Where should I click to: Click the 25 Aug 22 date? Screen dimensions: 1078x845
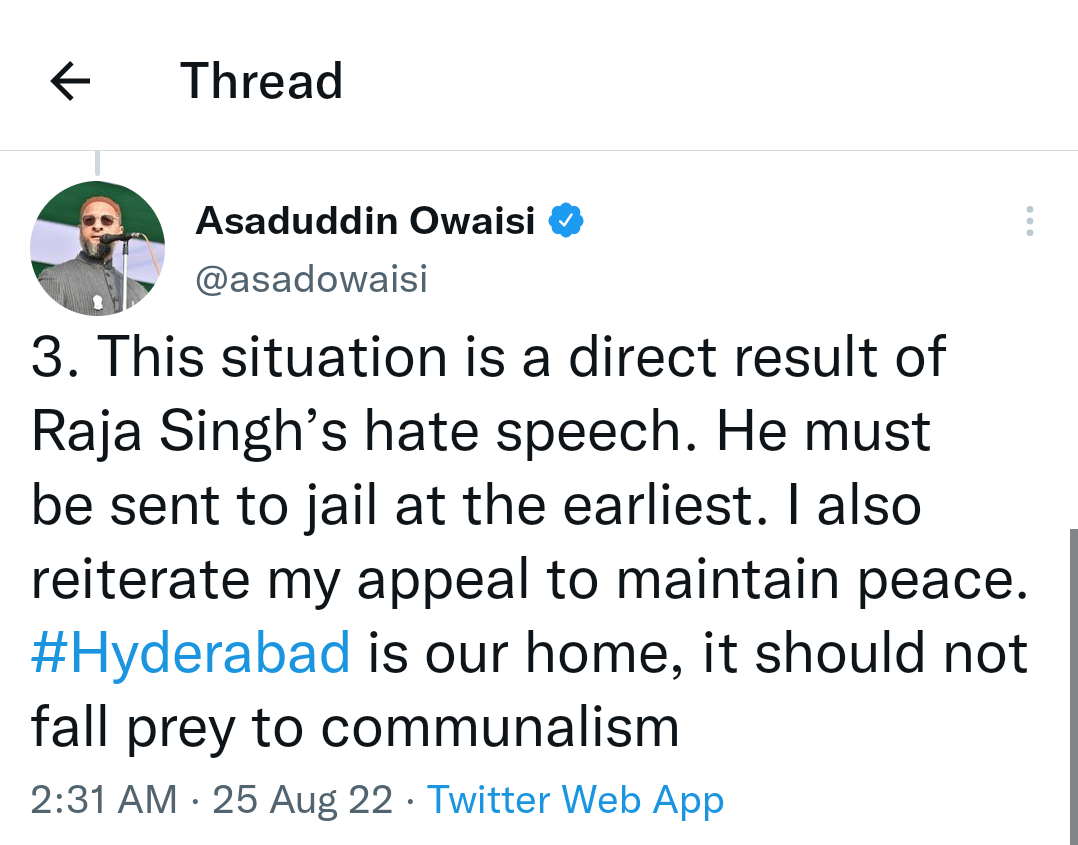tap(302, 800)
